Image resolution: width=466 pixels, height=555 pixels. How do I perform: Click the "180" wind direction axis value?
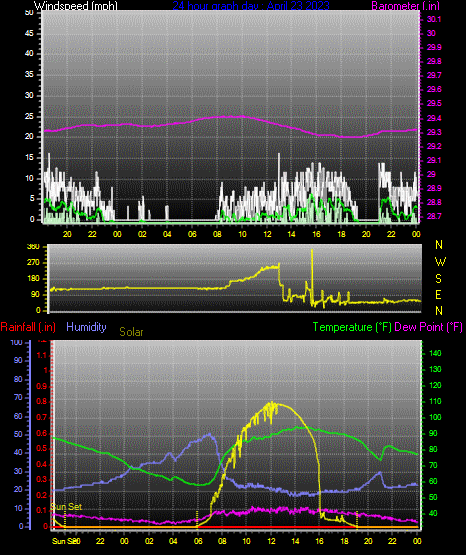tap(33, 279)
